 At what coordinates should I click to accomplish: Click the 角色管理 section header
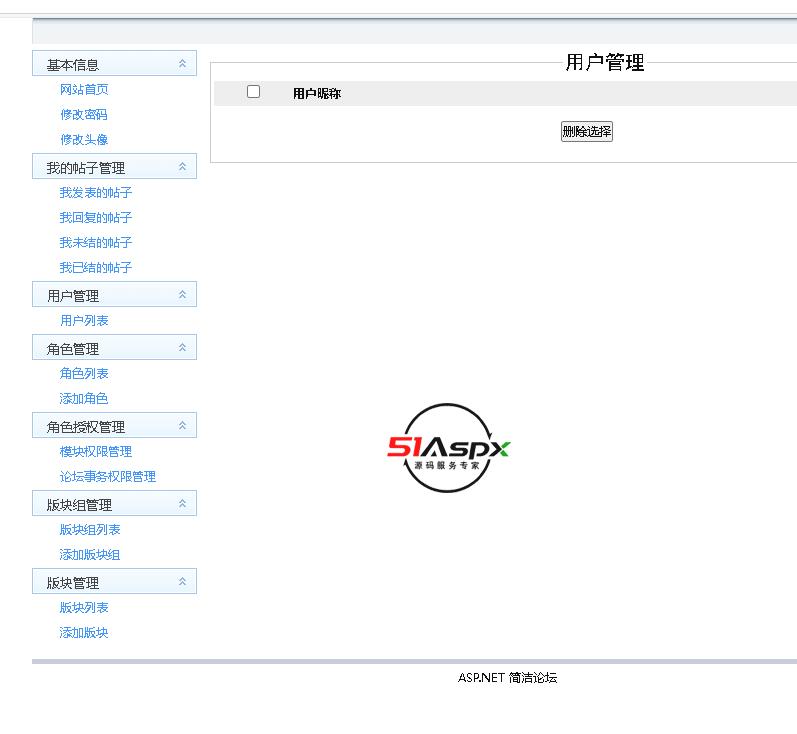tap(114, 348)
